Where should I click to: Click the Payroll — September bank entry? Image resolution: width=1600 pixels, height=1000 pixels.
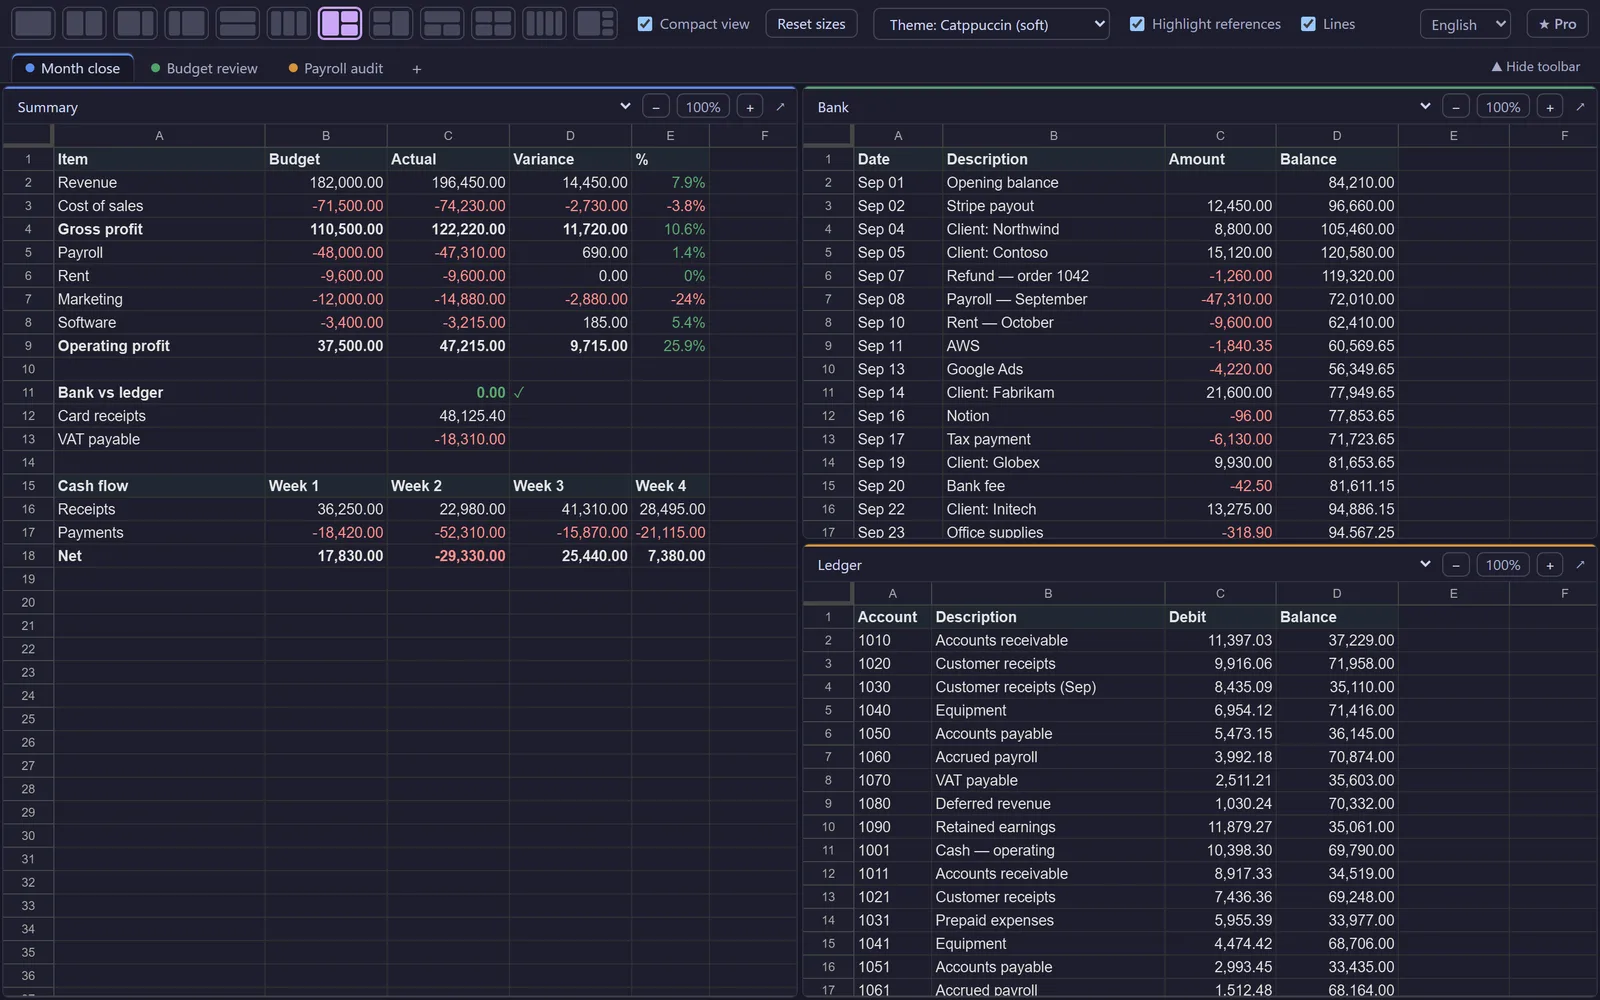[x=1053, y=299]
